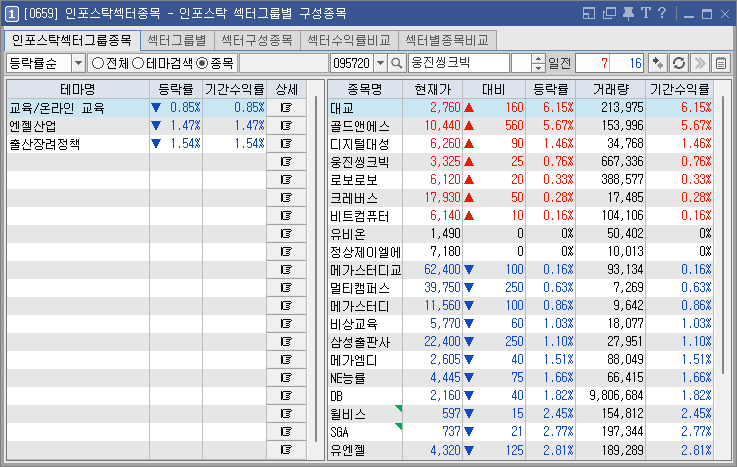Select the 메가스터디교육 stock row
The height and width of the screenshot is (467, 737).
520,270
